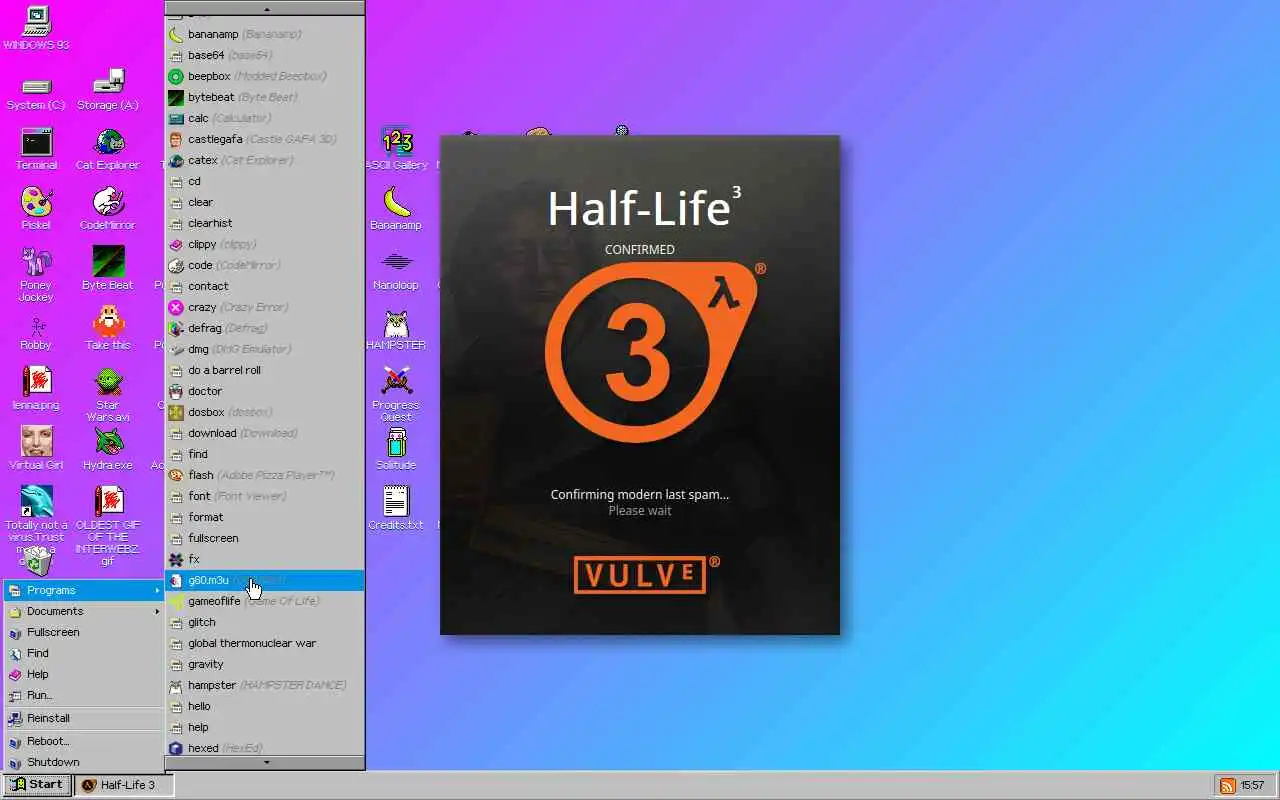Launch the Terminal desktop icon
The image size is (1280, 800).
tap(36, 150)
